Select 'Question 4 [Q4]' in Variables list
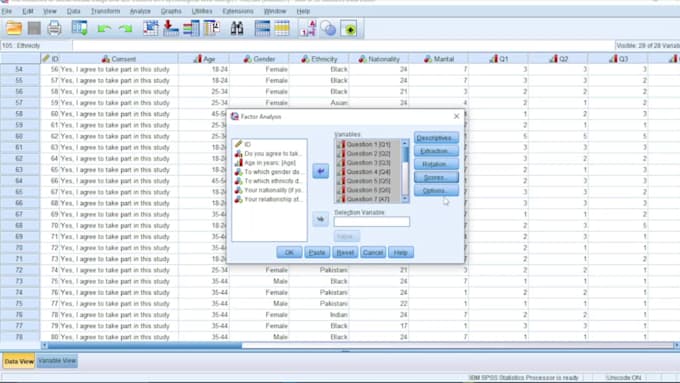Screen dimensions: 680x383 coord(368,172)
